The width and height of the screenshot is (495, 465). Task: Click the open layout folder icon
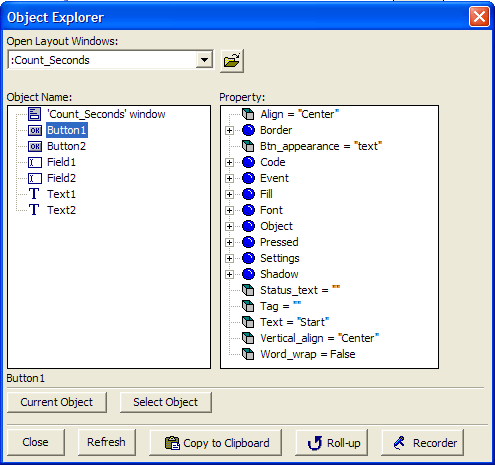point(232,61)
